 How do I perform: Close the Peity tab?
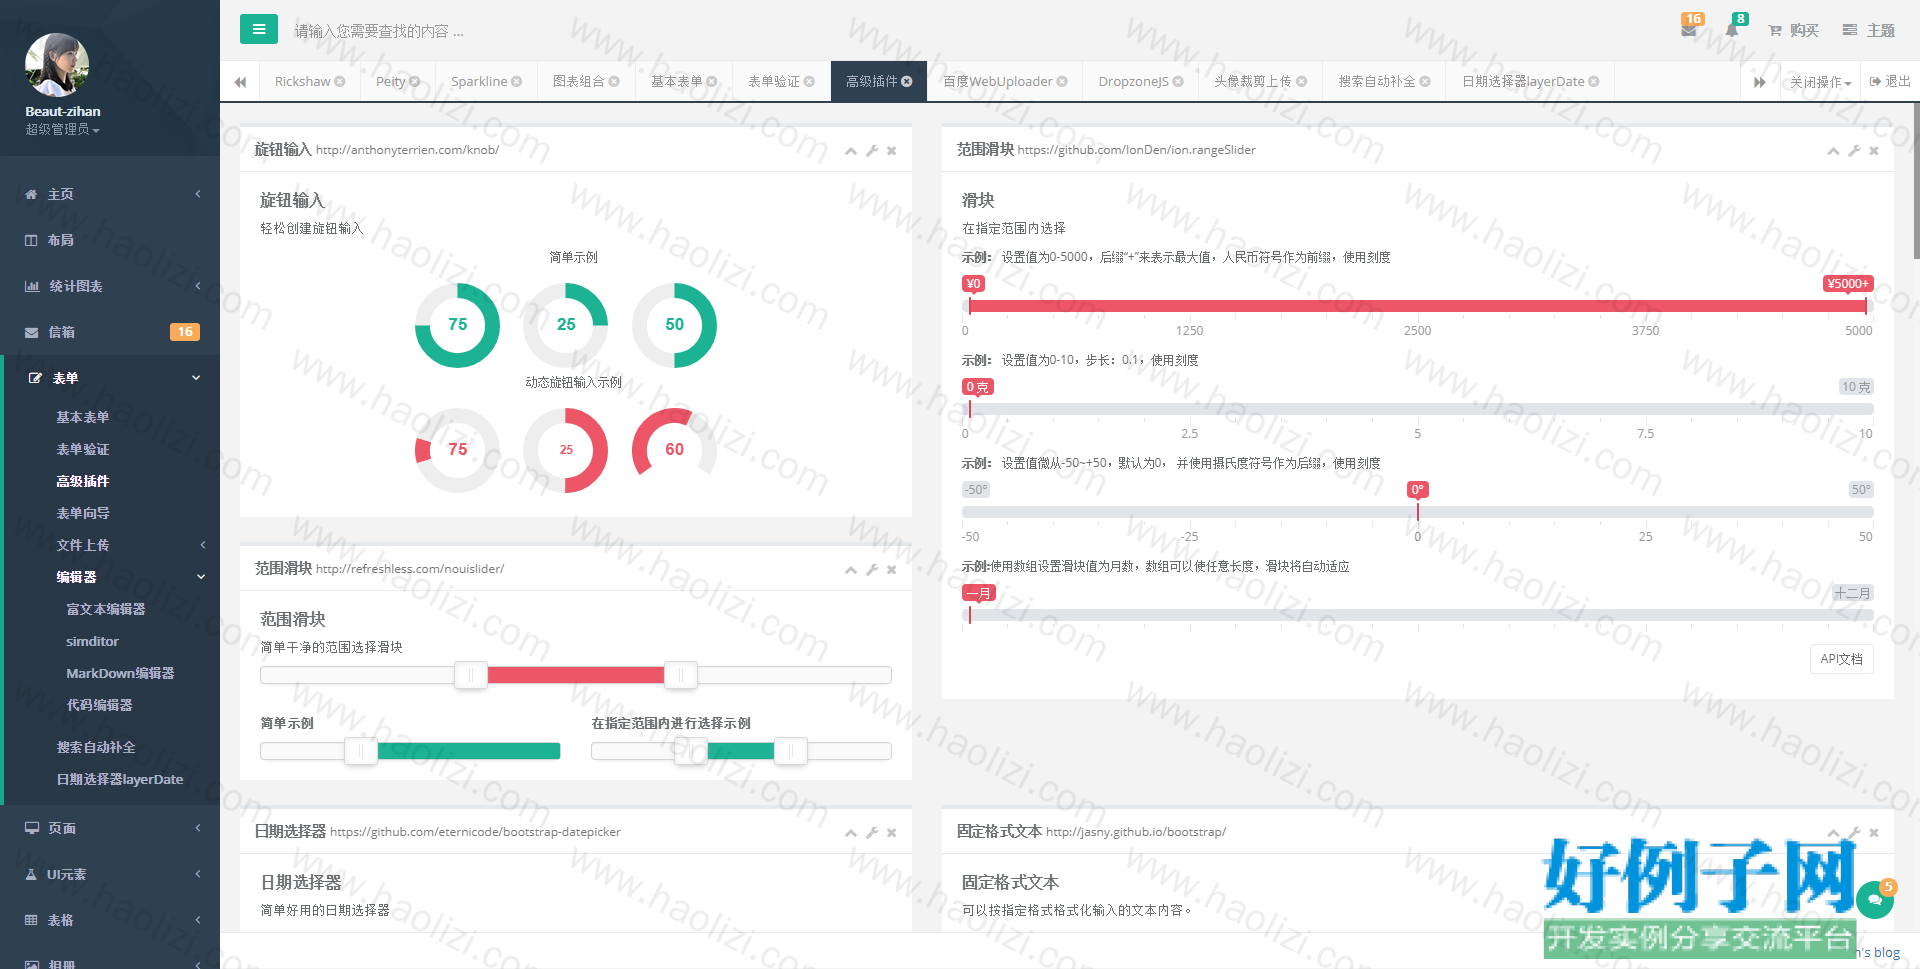(415, 82)
